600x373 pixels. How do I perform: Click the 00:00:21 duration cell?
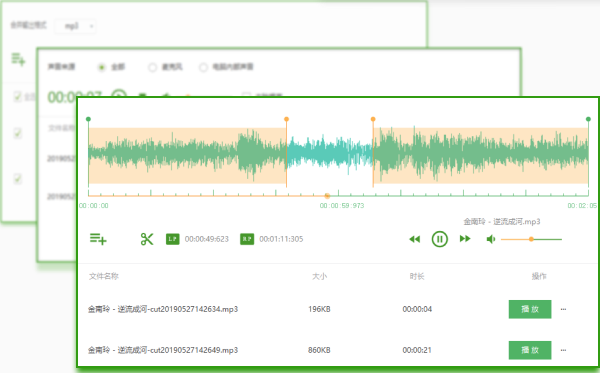click(417, 350)
